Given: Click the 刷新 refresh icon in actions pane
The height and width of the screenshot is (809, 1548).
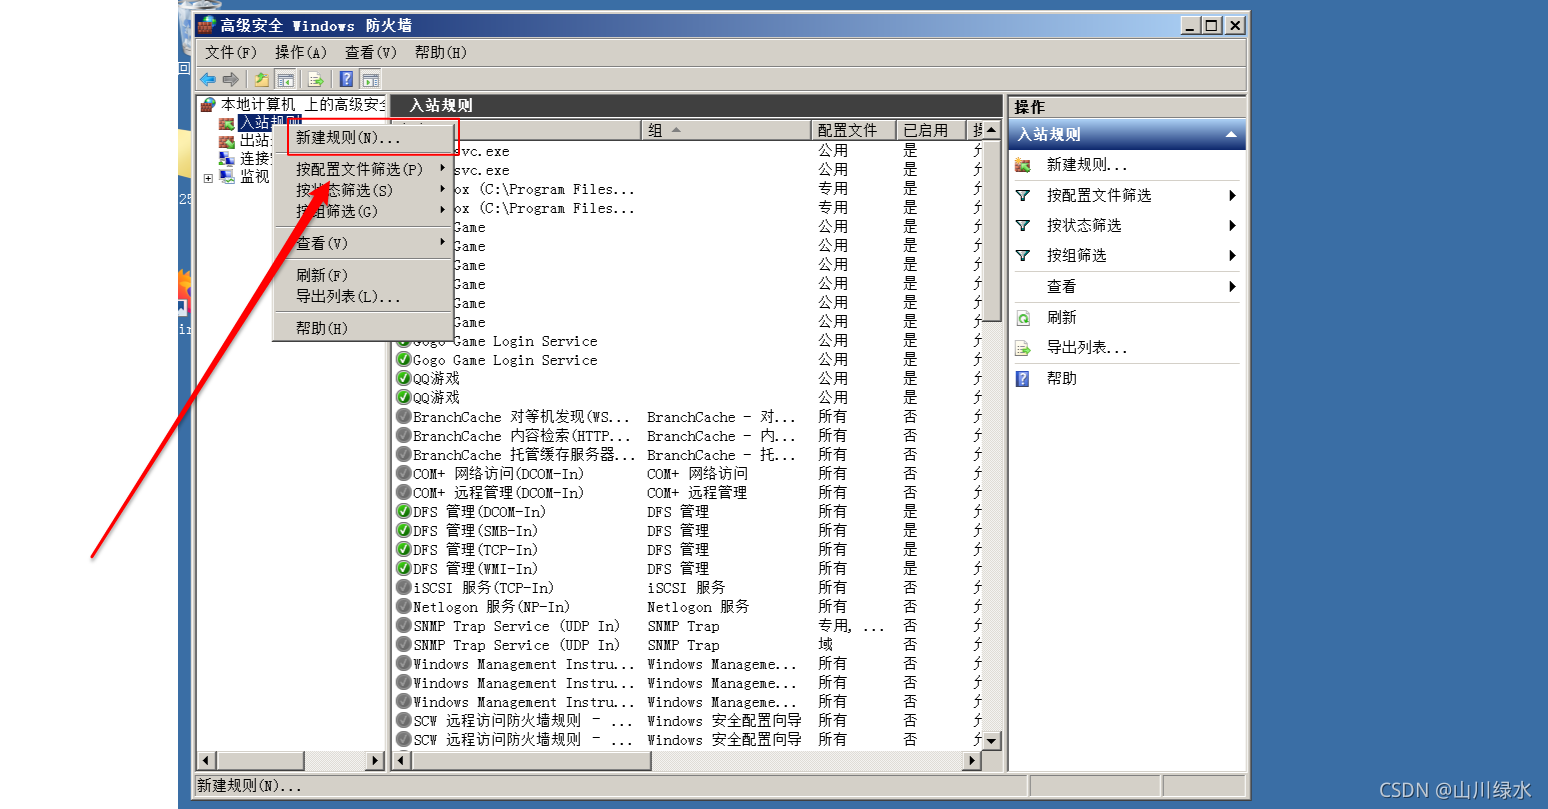Looking at the screenshot, I should (x=1023, y=318).
